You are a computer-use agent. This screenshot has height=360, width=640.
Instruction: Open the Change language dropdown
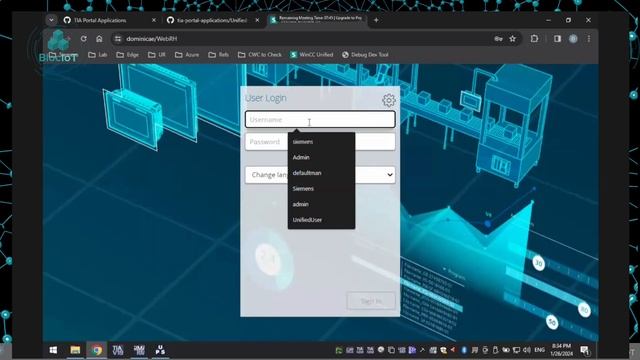pos(320,175)
